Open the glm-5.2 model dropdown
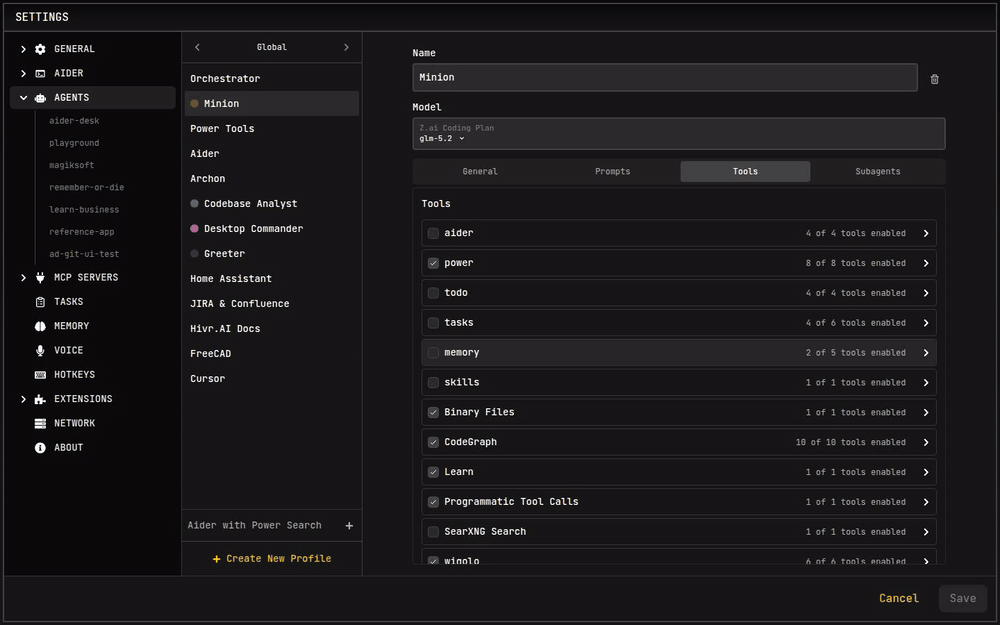Screen dimensions: 1000x625 442,138
